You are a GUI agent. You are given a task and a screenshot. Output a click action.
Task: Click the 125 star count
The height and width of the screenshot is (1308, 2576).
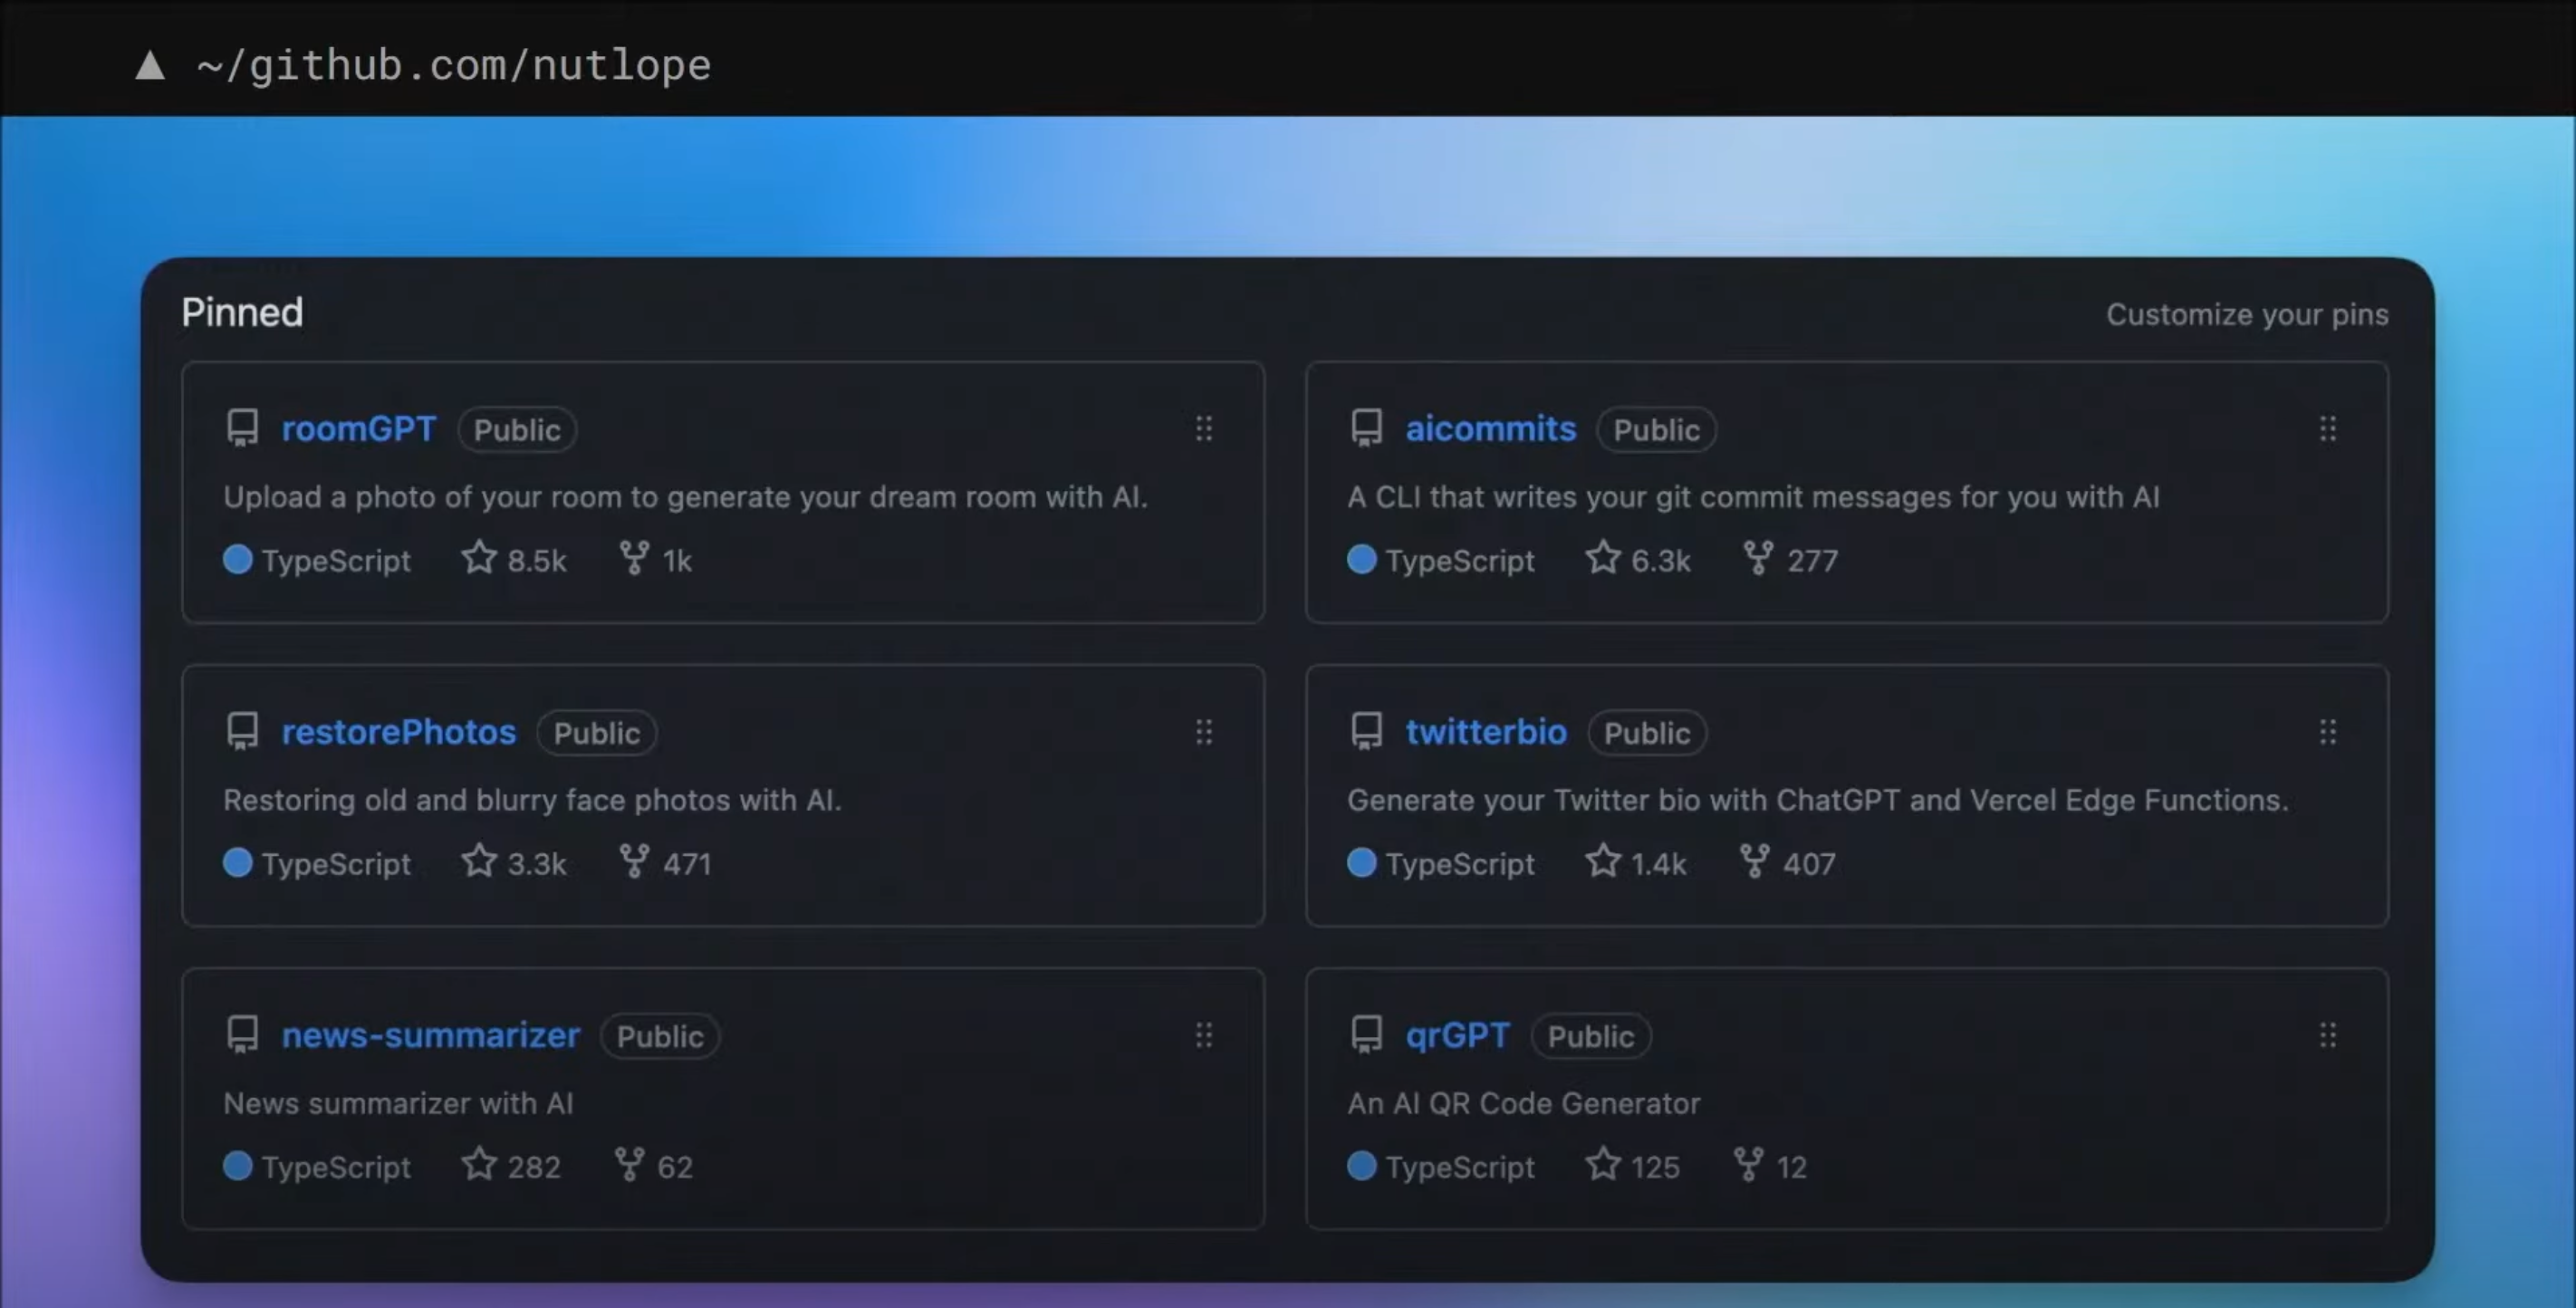pyautogui.click(x=1656, y=1167)
